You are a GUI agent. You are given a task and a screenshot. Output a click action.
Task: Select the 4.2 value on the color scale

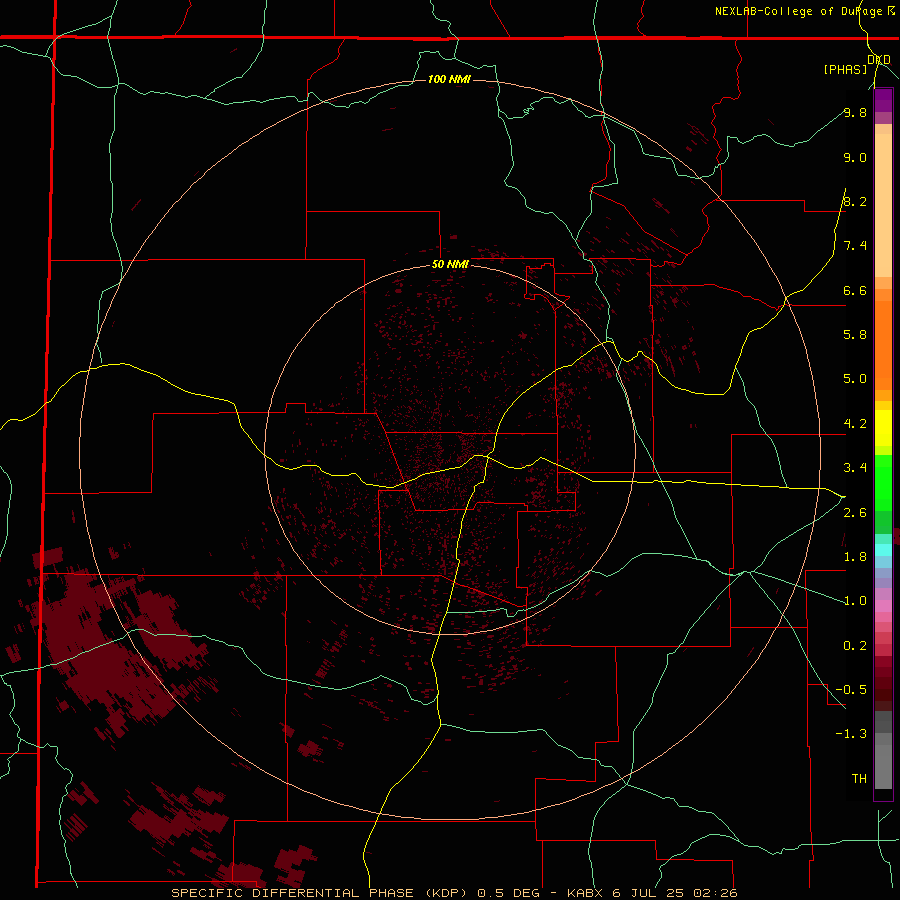(855, 424)
